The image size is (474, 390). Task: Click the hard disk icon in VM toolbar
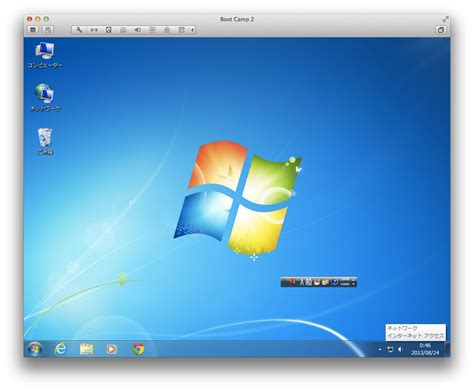pyautogui.click(x=109, y=30)
